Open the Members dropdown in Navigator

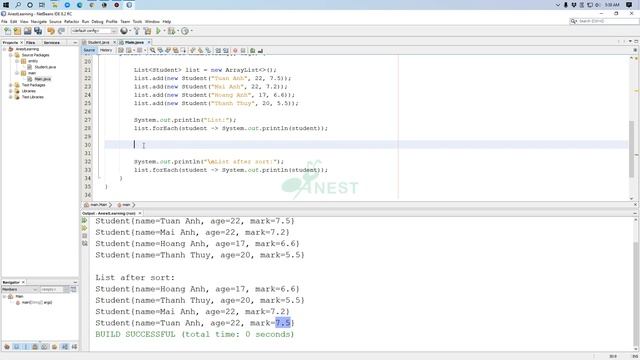click(x=20, y=289)
